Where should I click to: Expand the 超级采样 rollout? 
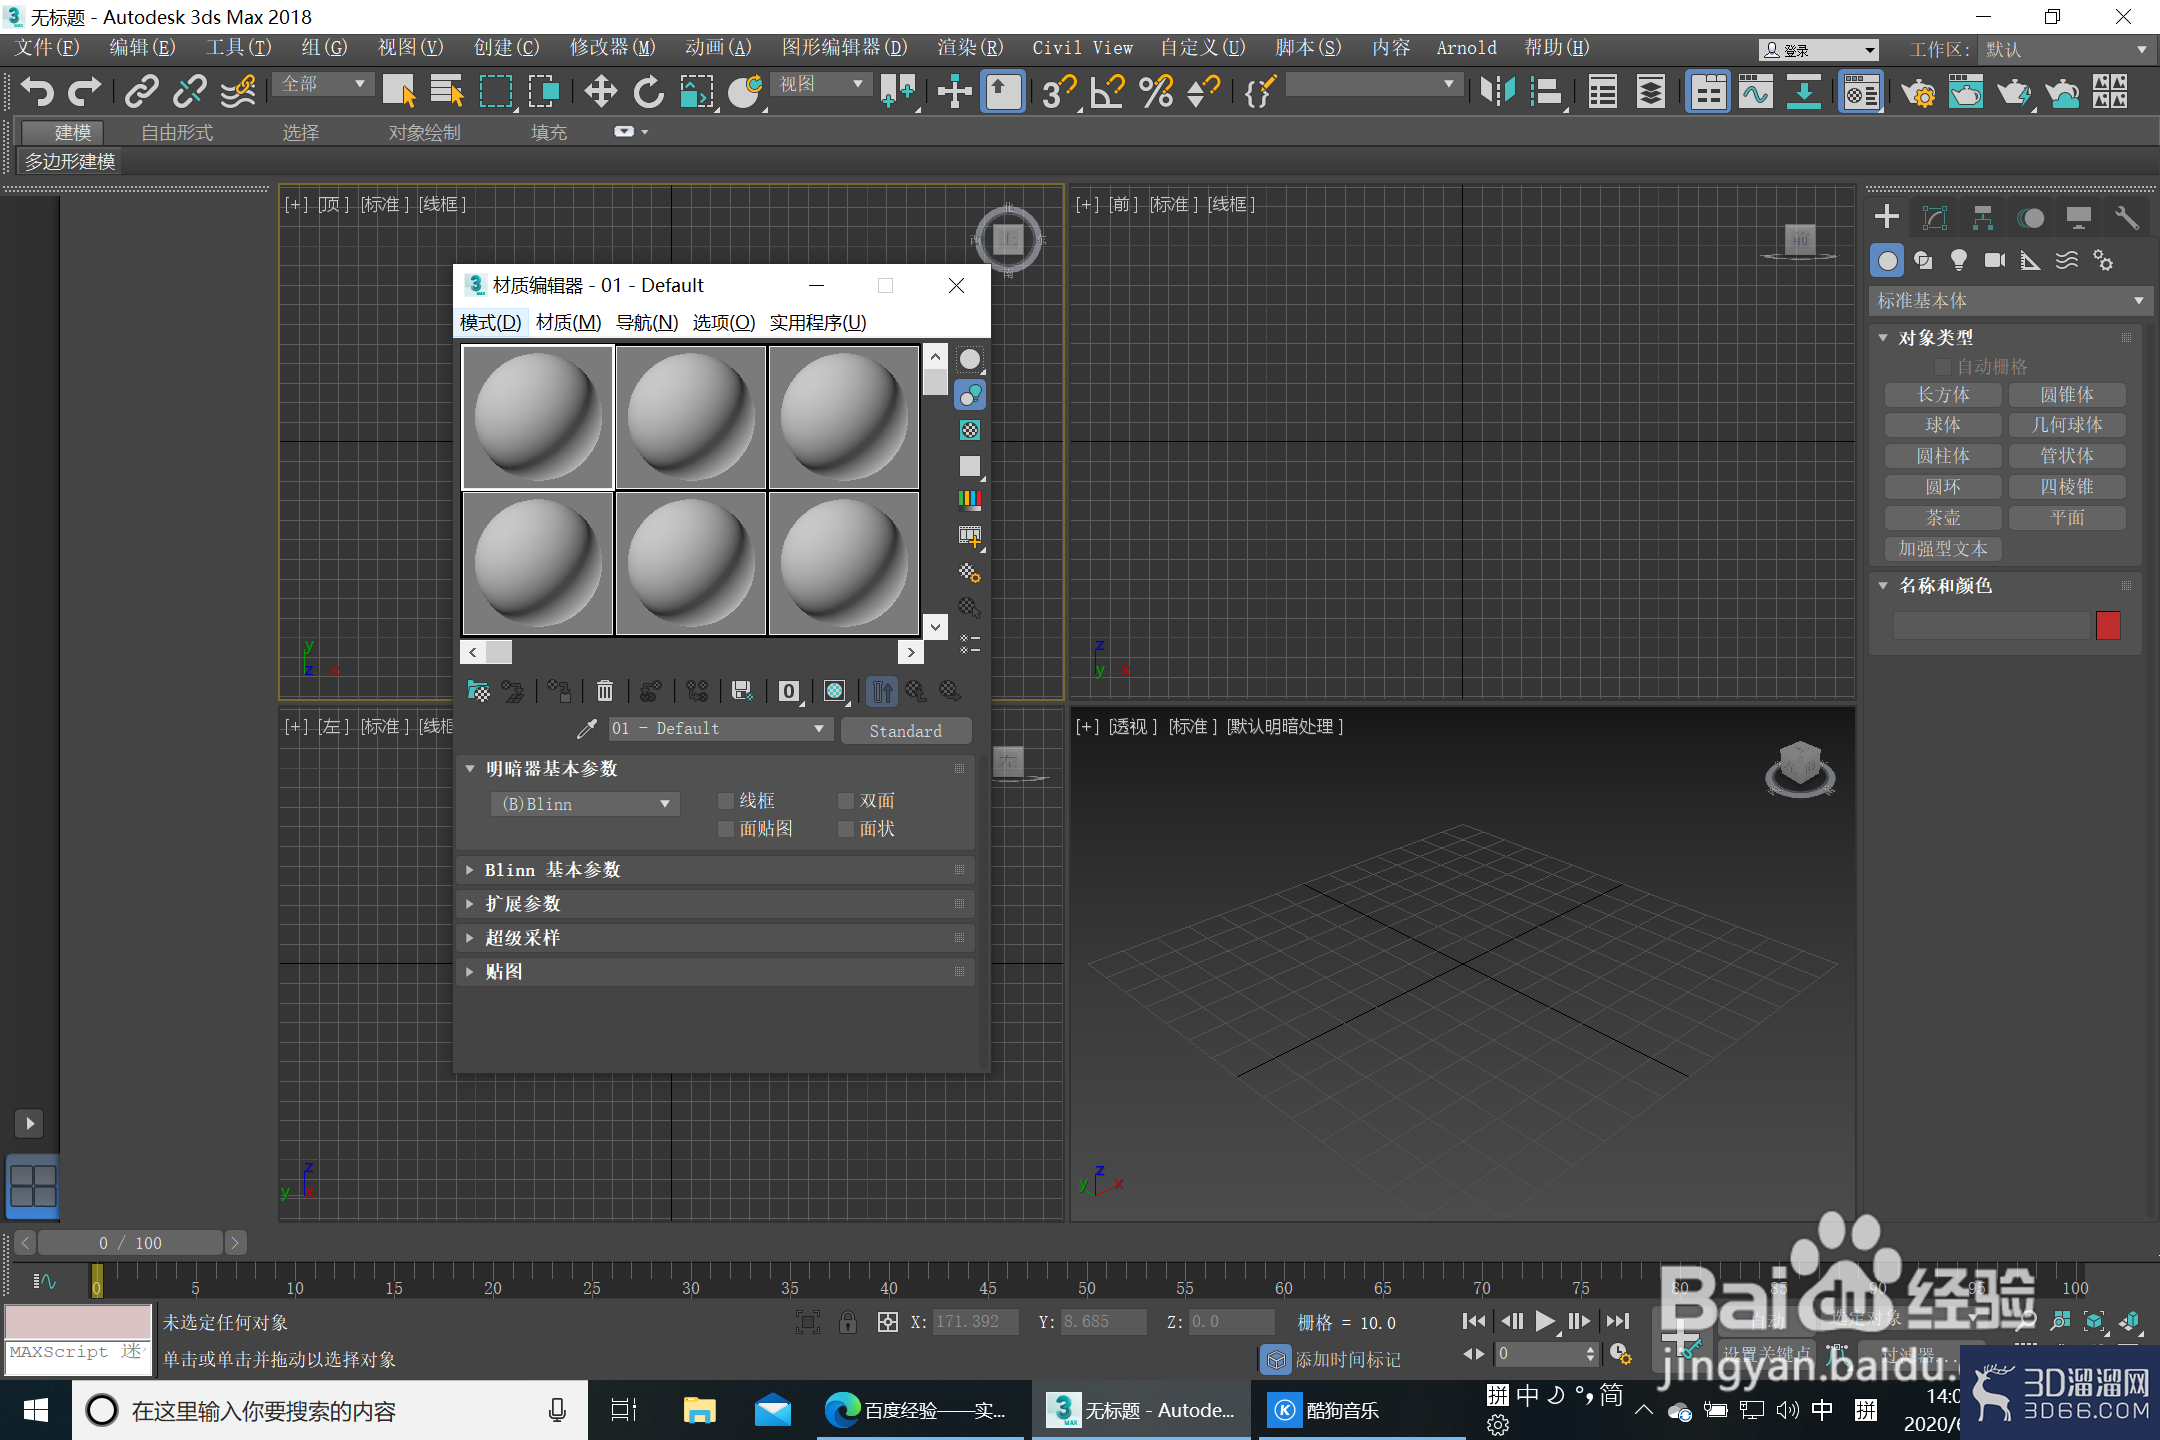tap(715, 938)
